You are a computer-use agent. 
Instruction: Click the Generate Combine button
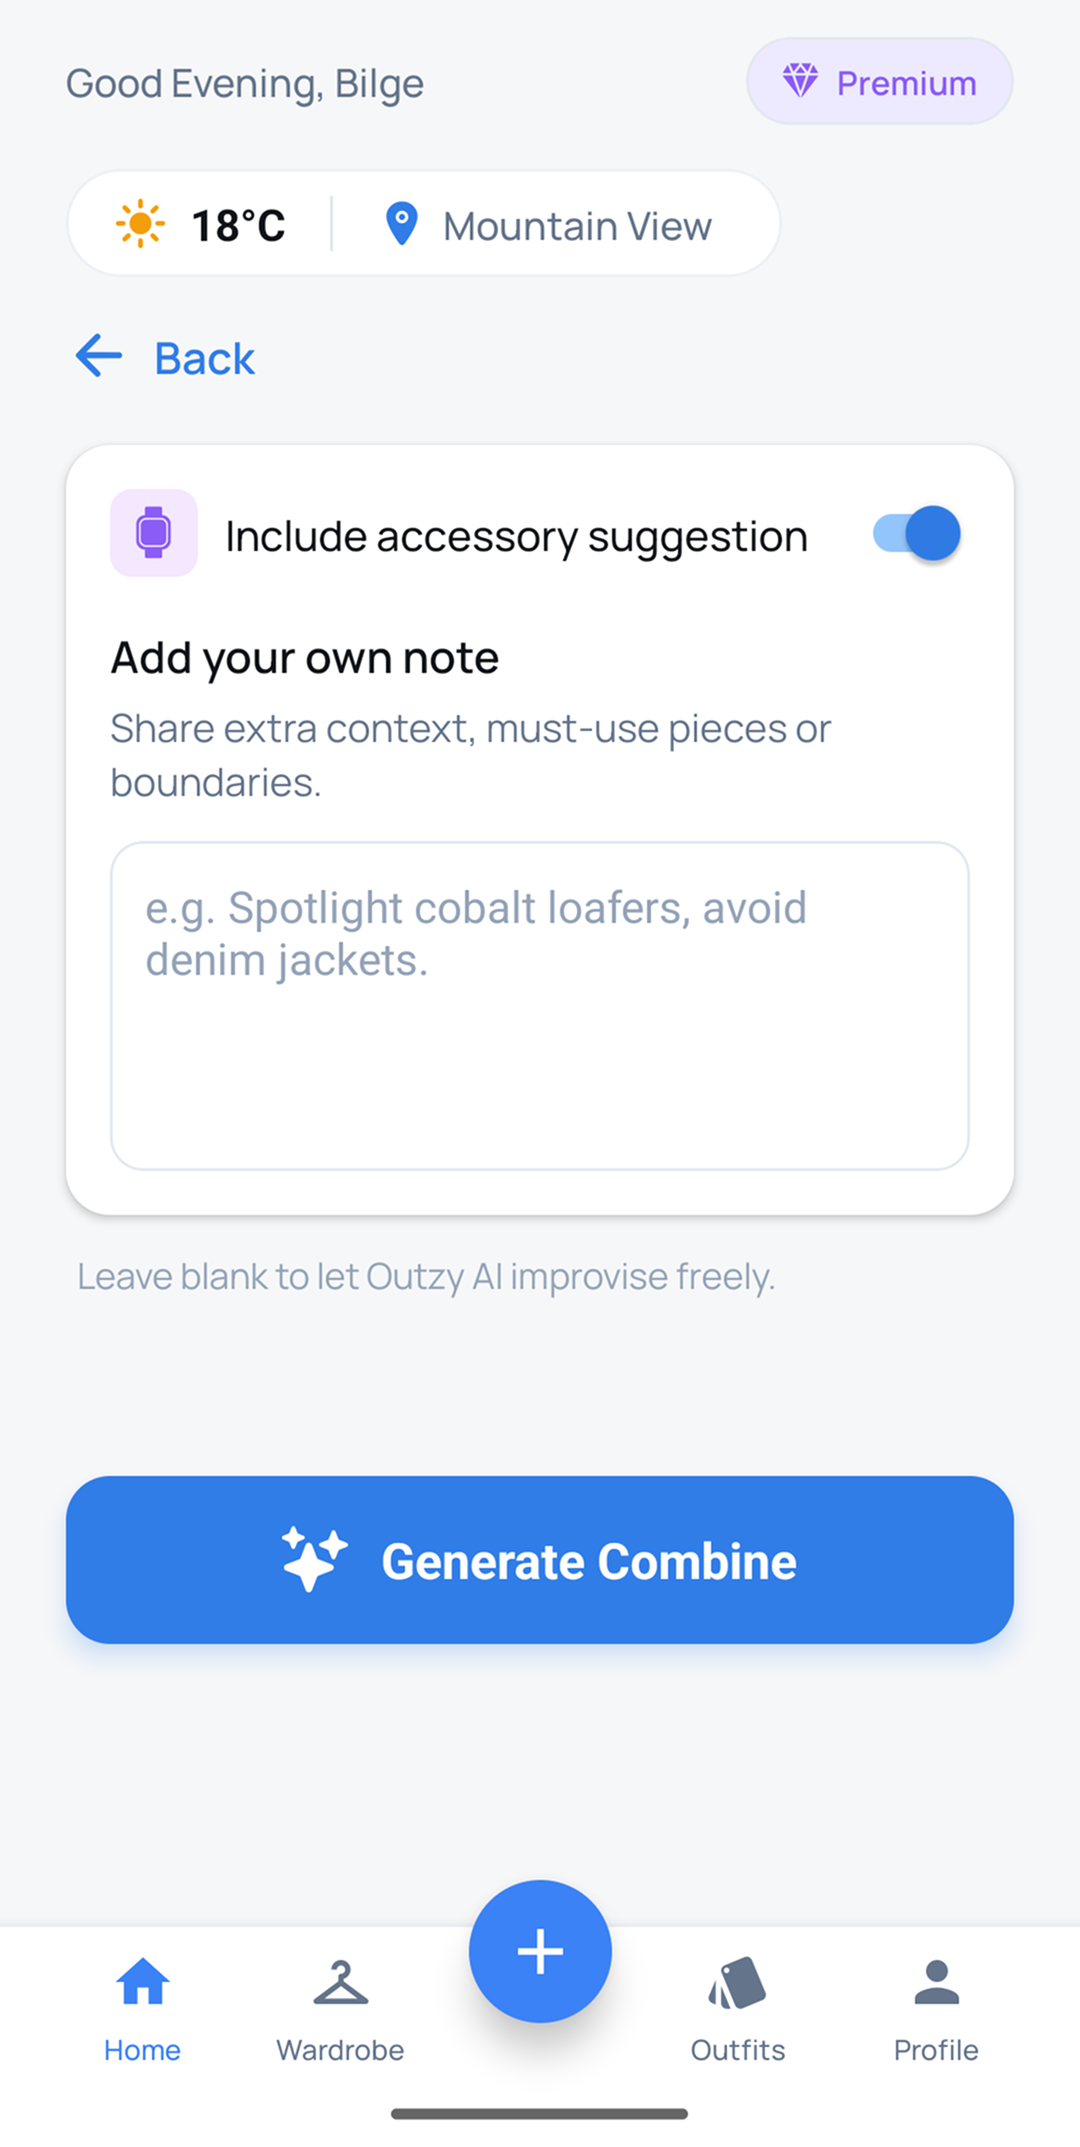click(540, 1560)
